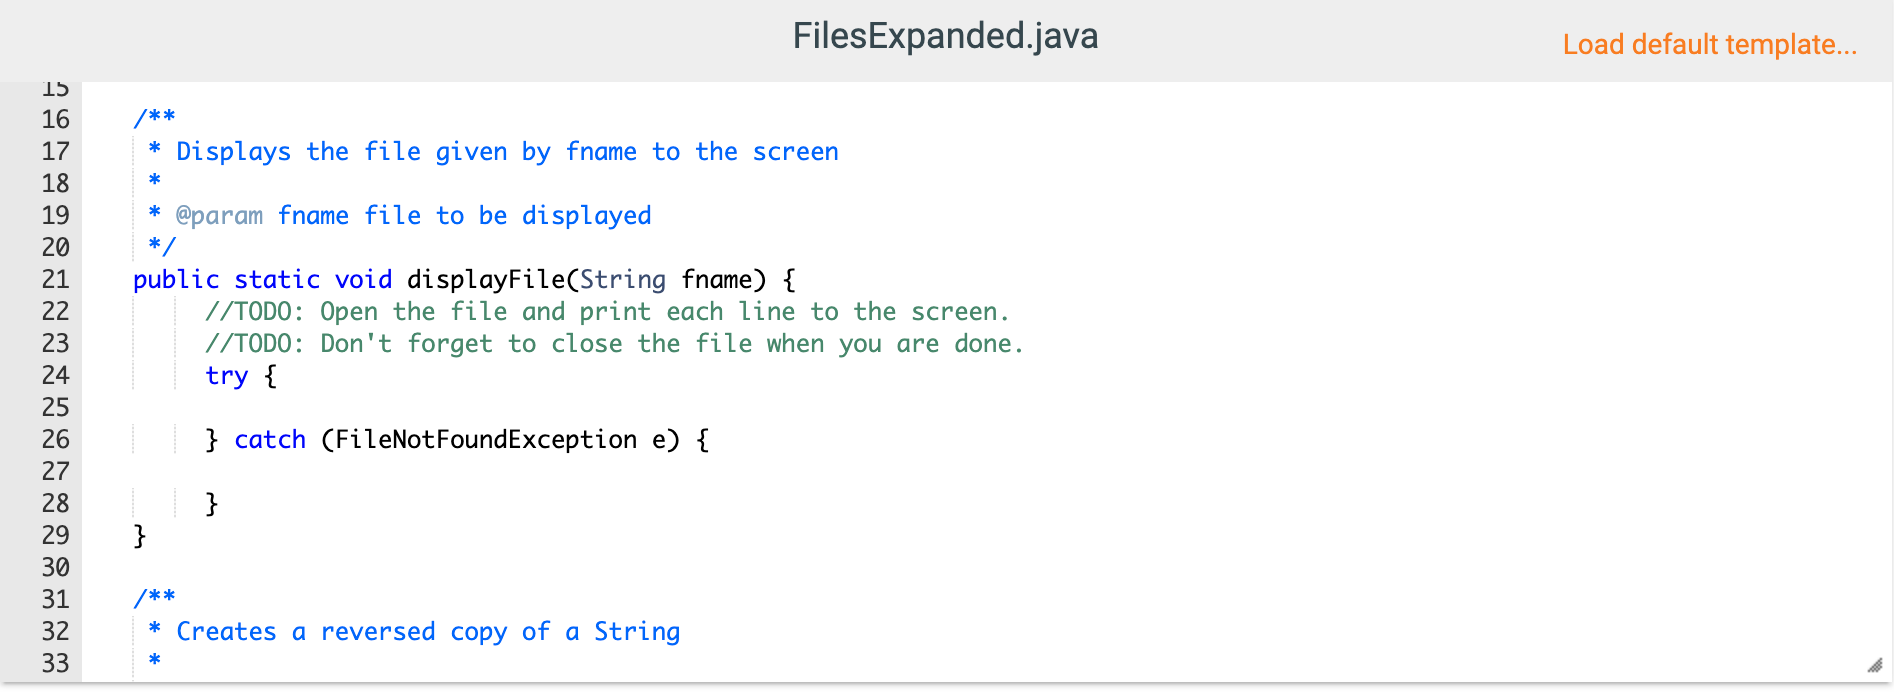Click 'Creates a reversed copy of a String' comment
The width and height of the screenshot is (1894, 692).
[428, 632]
